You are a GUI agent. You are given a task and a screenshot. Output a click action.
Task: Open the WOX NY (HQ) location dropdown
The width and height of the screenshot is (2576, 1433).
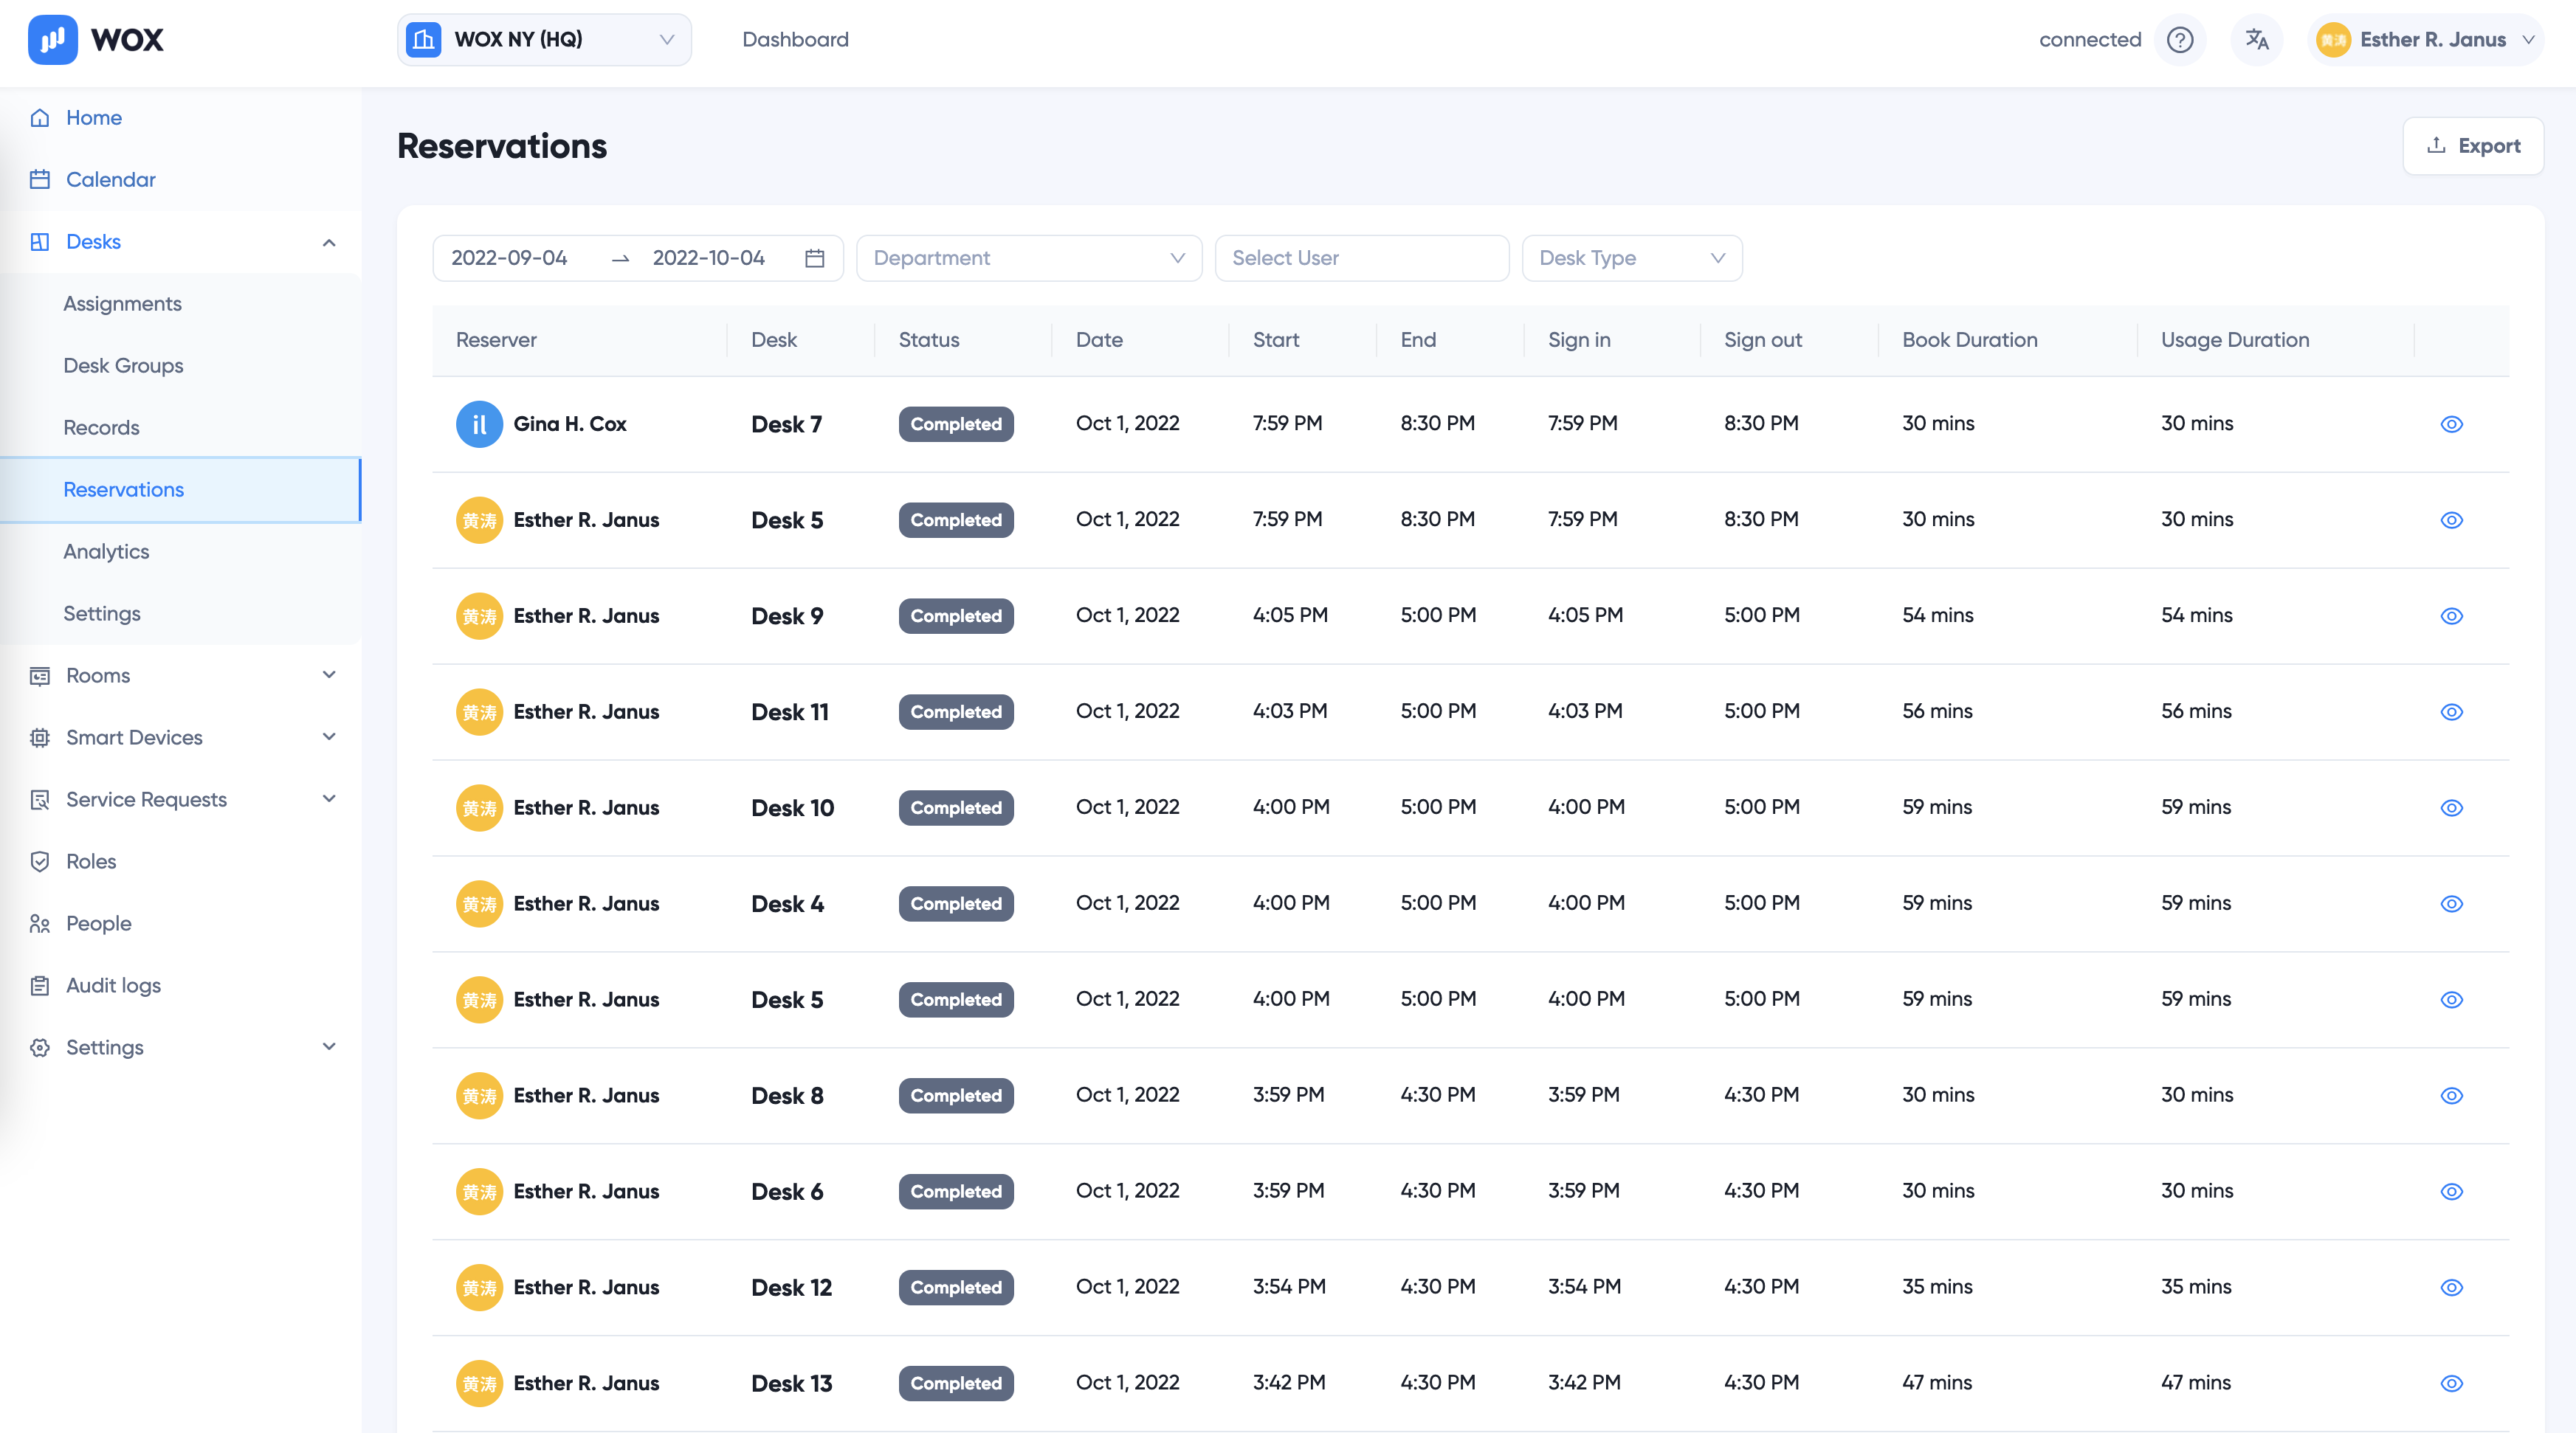[544, 40]
